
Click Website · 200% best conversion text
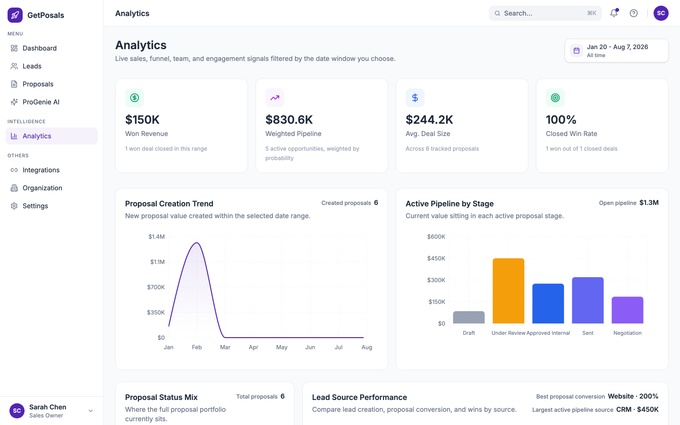pos(633,396)
